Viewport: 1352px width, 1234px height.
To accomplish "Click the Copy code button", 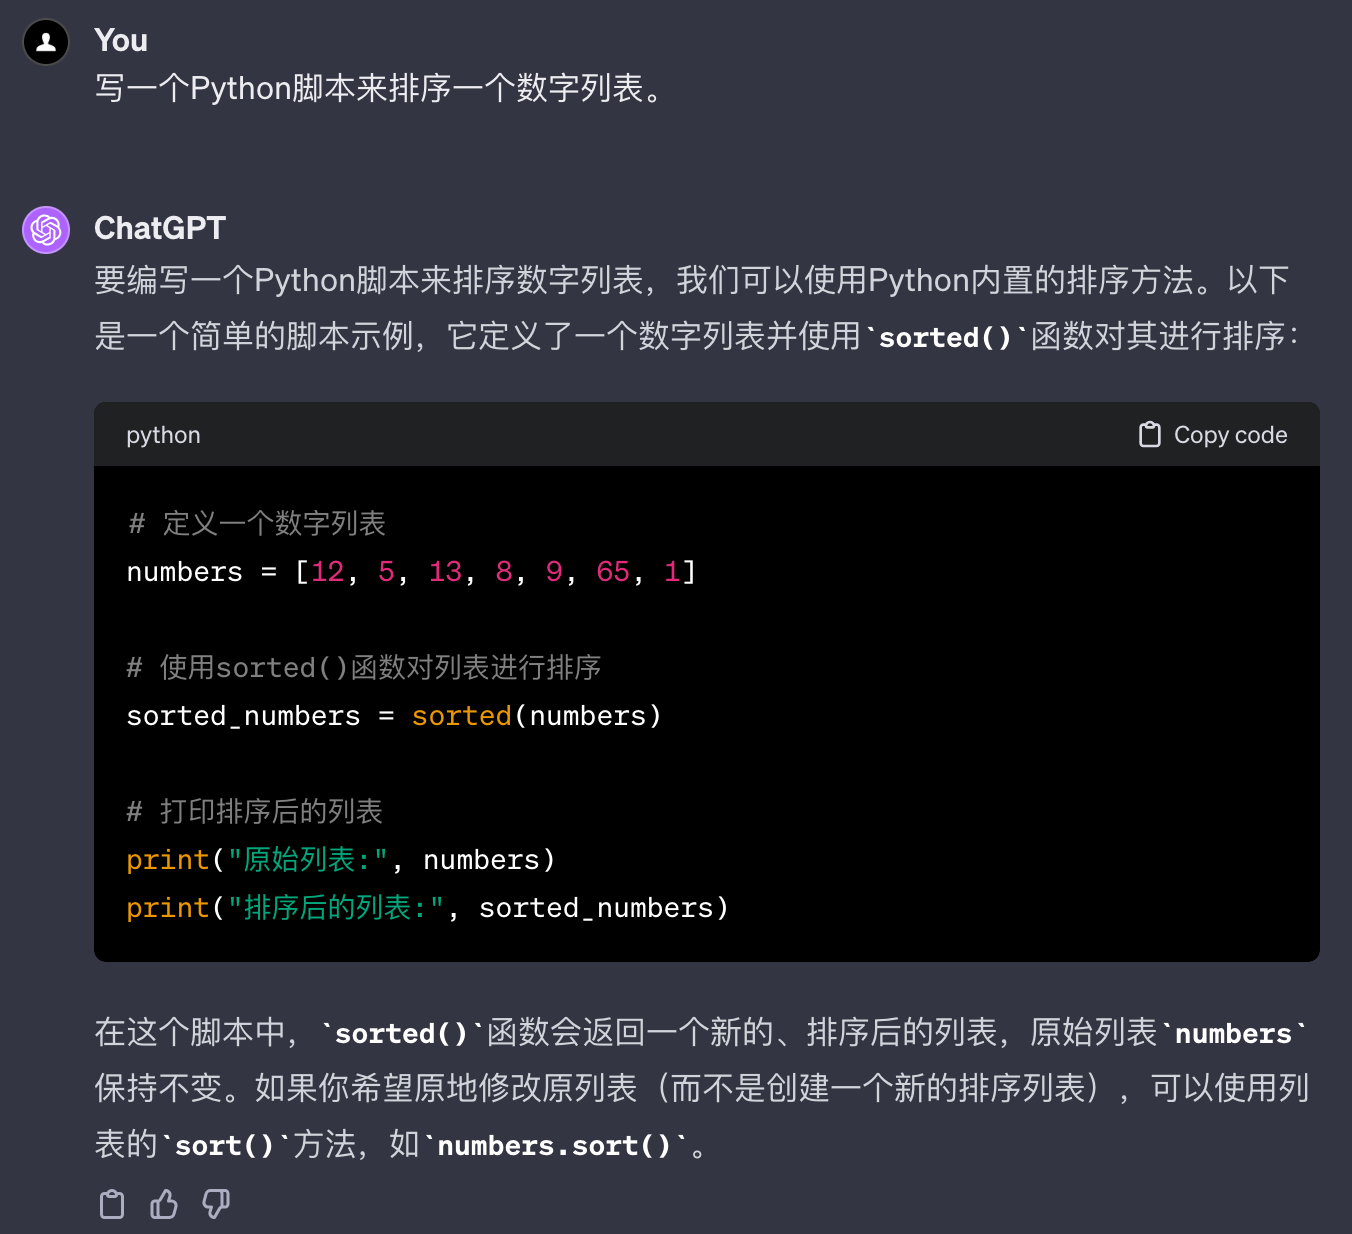I will click(1213, 435).
